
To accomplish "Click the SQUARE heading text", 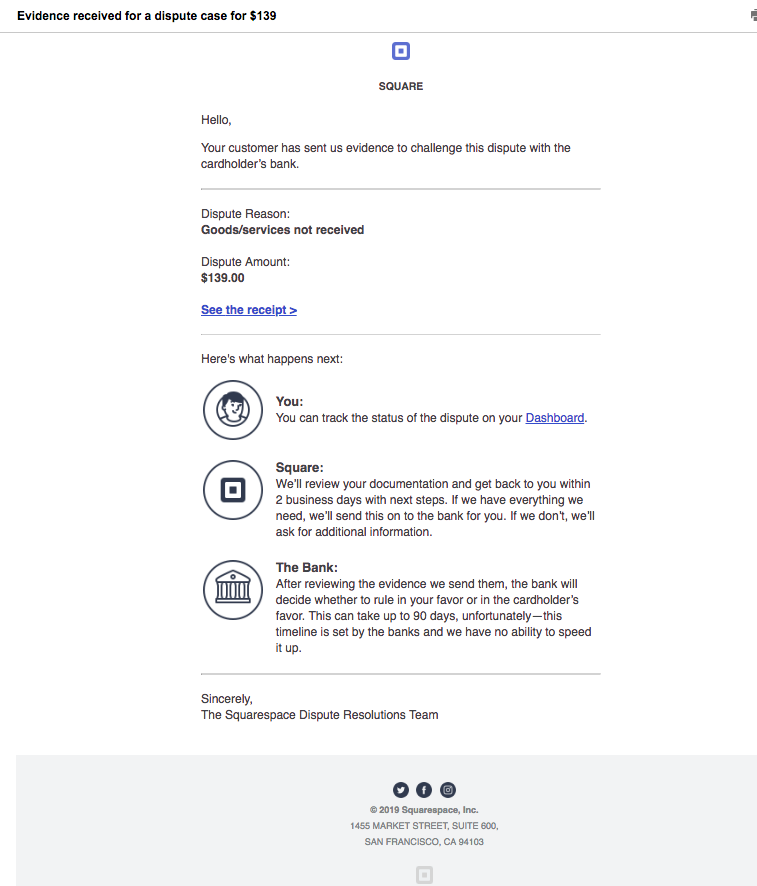I will (x=401, y=86).
